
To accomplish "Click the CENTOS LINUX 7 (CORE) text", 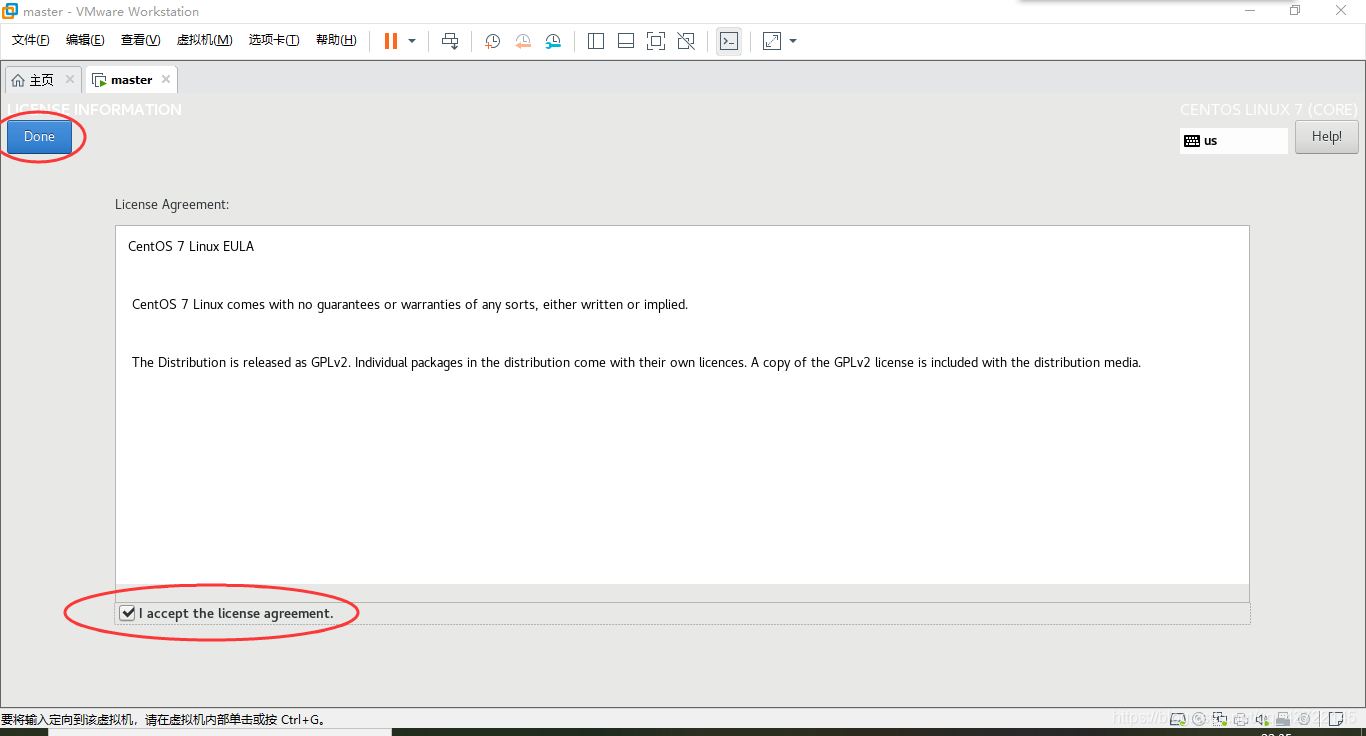I will point(1269,110).
